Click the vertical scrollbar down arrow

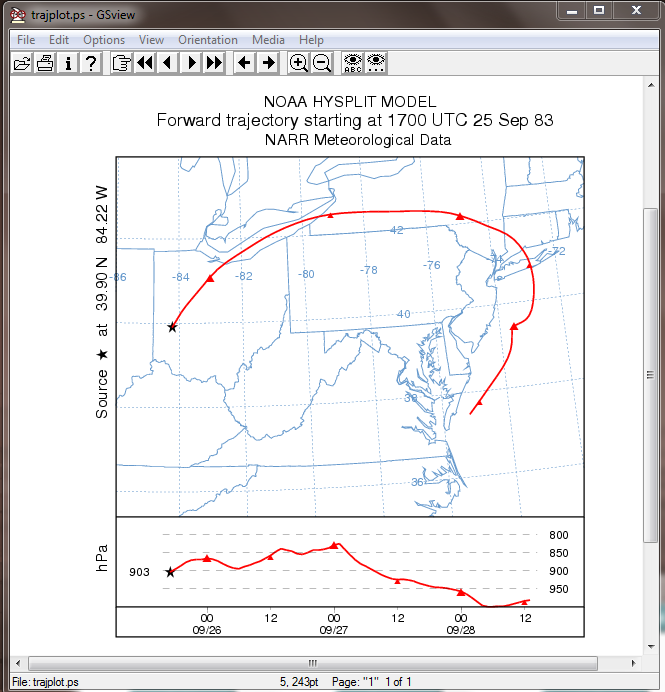click(651, 647)
